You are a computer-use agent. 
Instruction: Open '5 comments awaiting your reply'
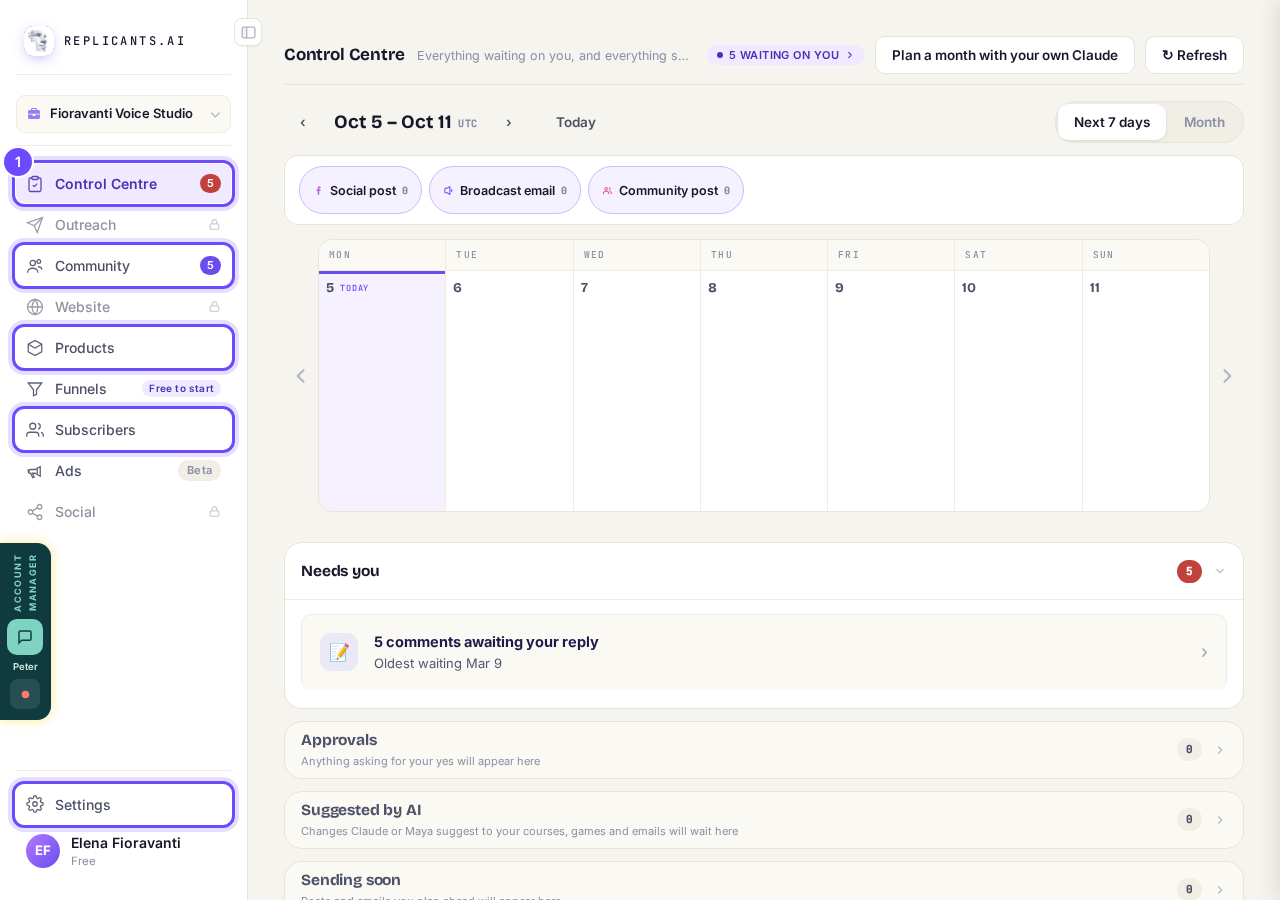[764, 652]
